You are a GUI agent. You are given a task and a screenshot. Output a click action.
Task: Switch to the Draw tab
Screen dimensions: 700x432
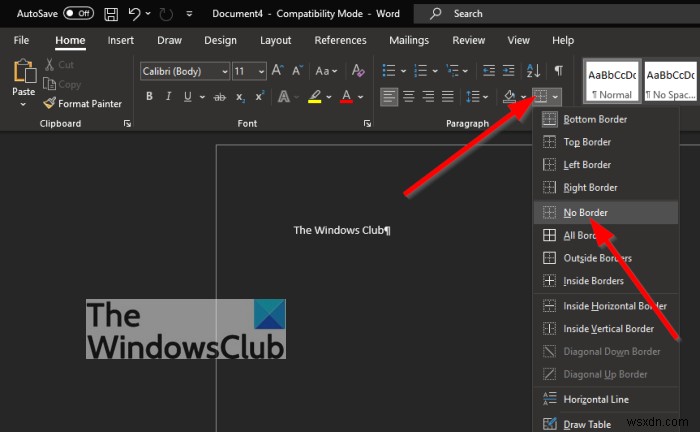169,40
